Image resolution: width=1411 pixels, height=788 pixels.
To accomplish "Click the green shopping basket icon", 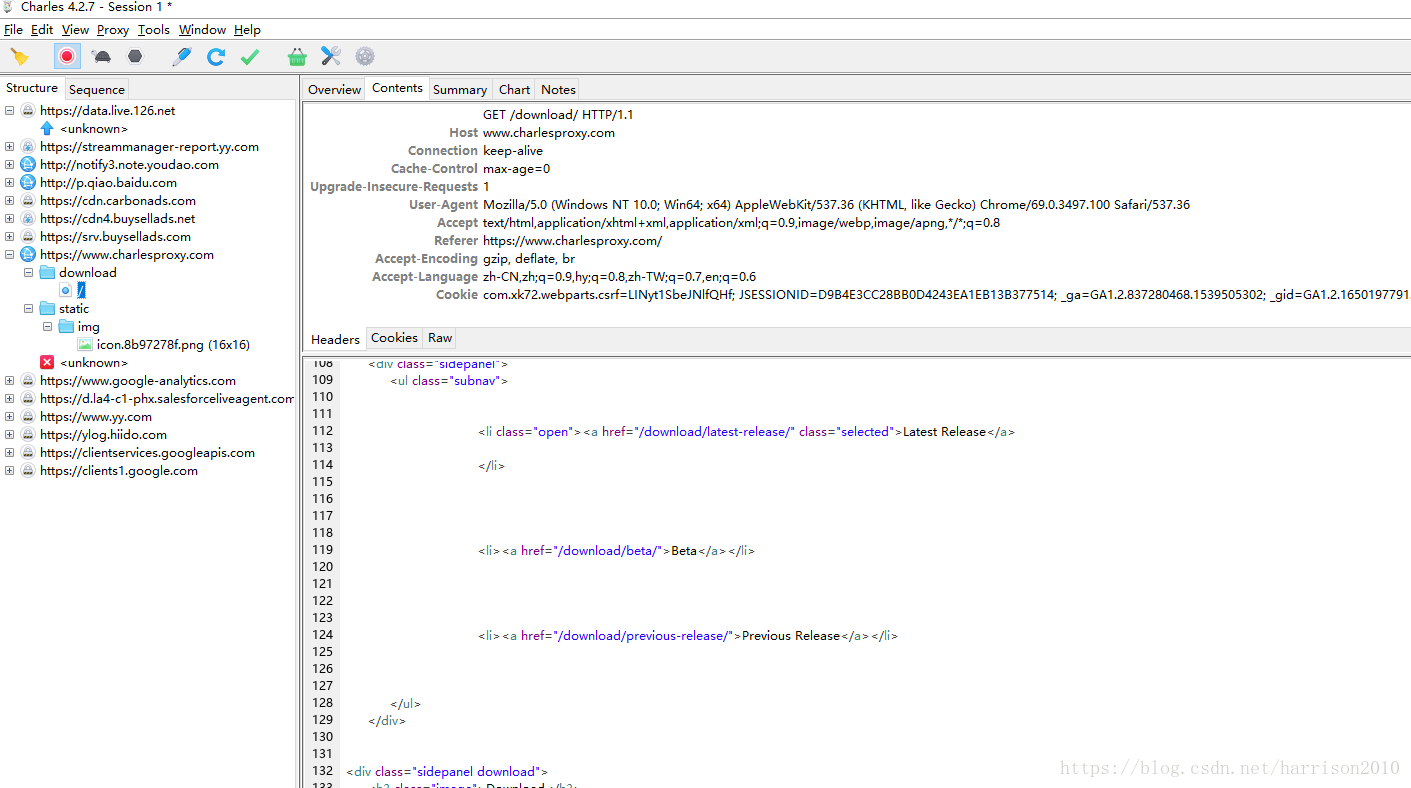I will click(x=297, y=57).
